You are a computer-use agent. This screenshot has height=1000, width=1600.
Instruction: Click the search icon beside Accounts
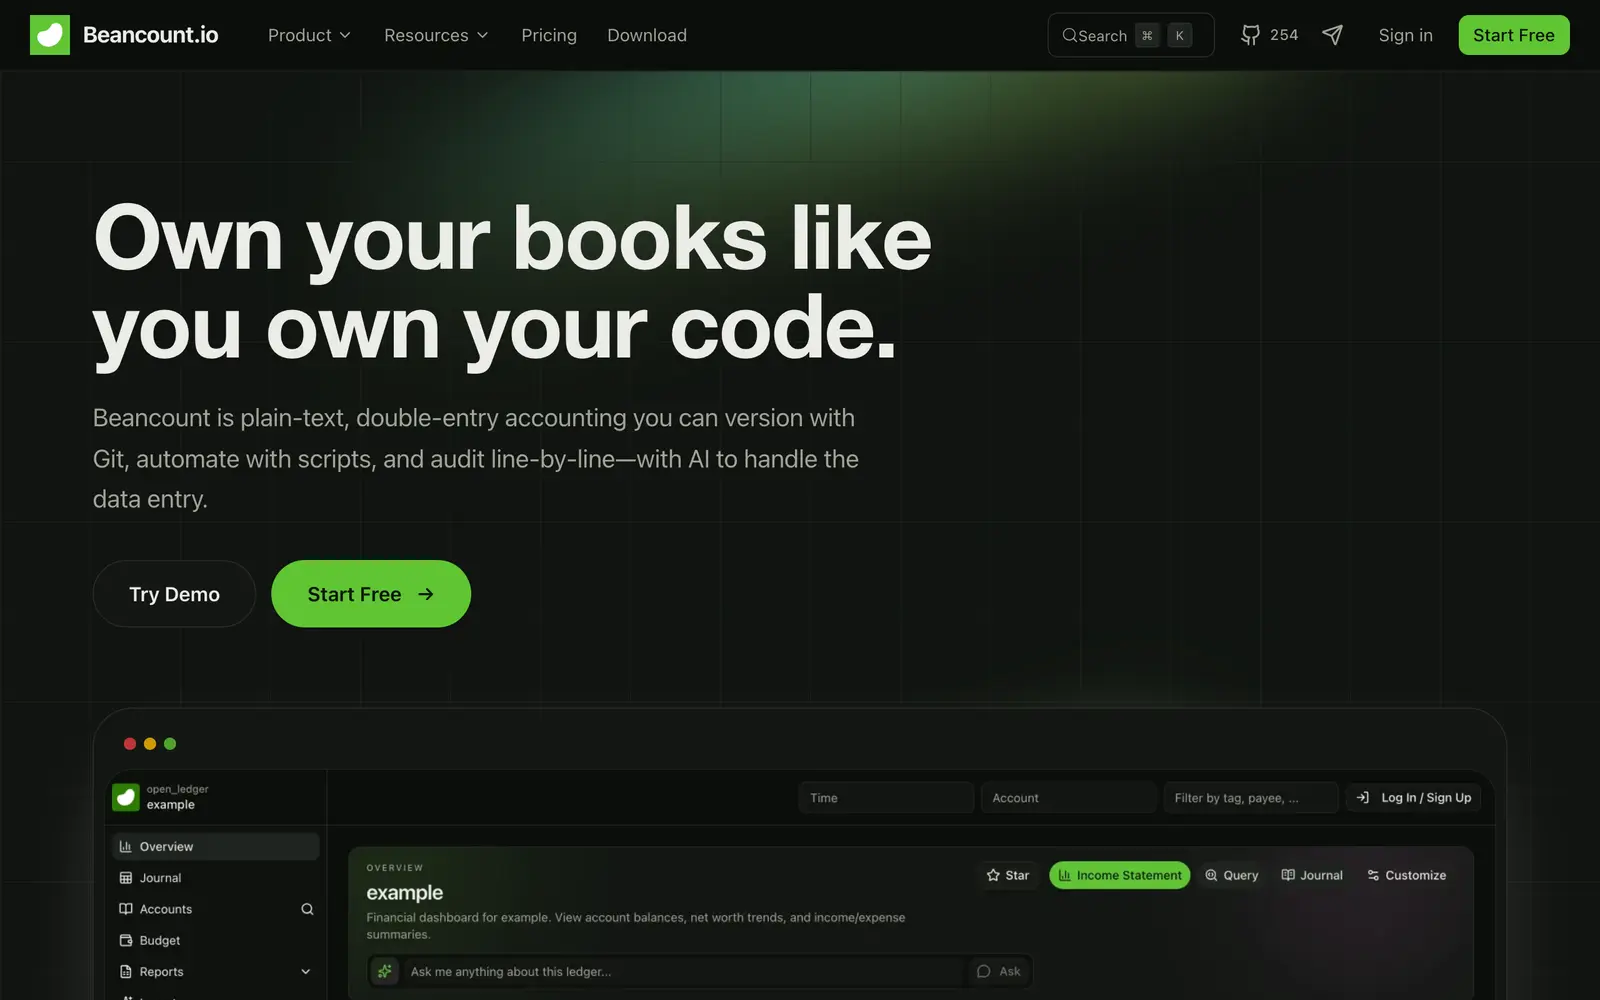(307, 909)
